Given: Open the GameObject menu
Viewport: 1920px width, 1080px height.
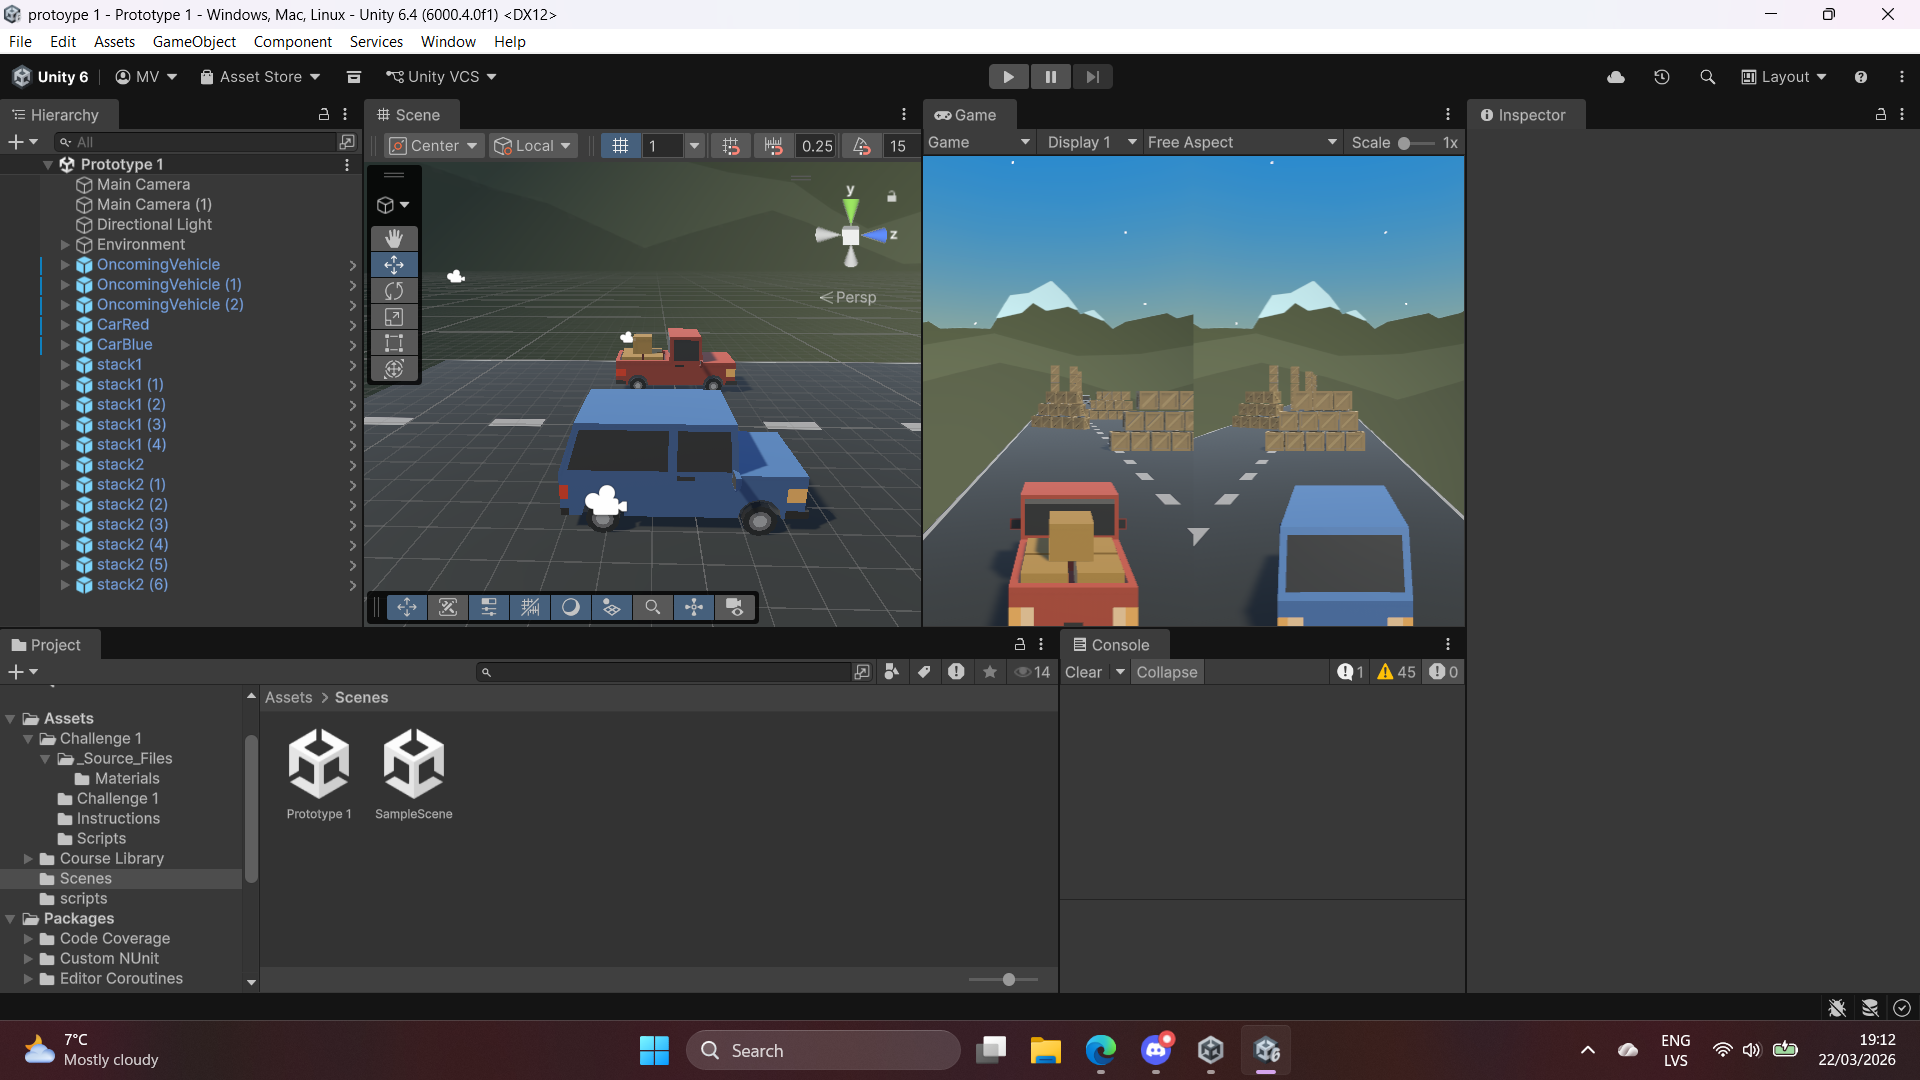Looking at the screenshot, I should tap(194, 42).
